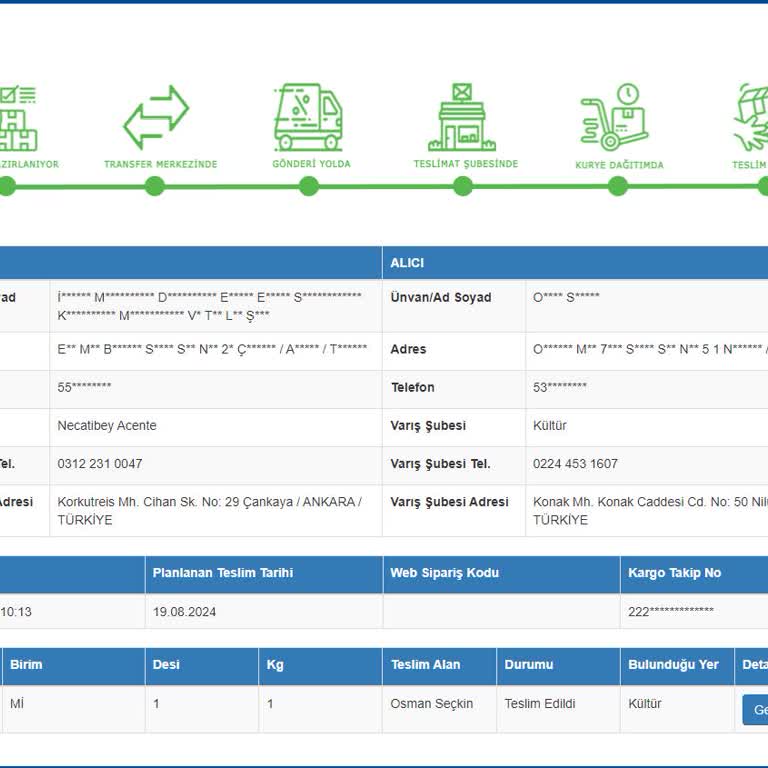
Task: Click Kültür in the Varış Şubesi row
Action: click(550, 426)
